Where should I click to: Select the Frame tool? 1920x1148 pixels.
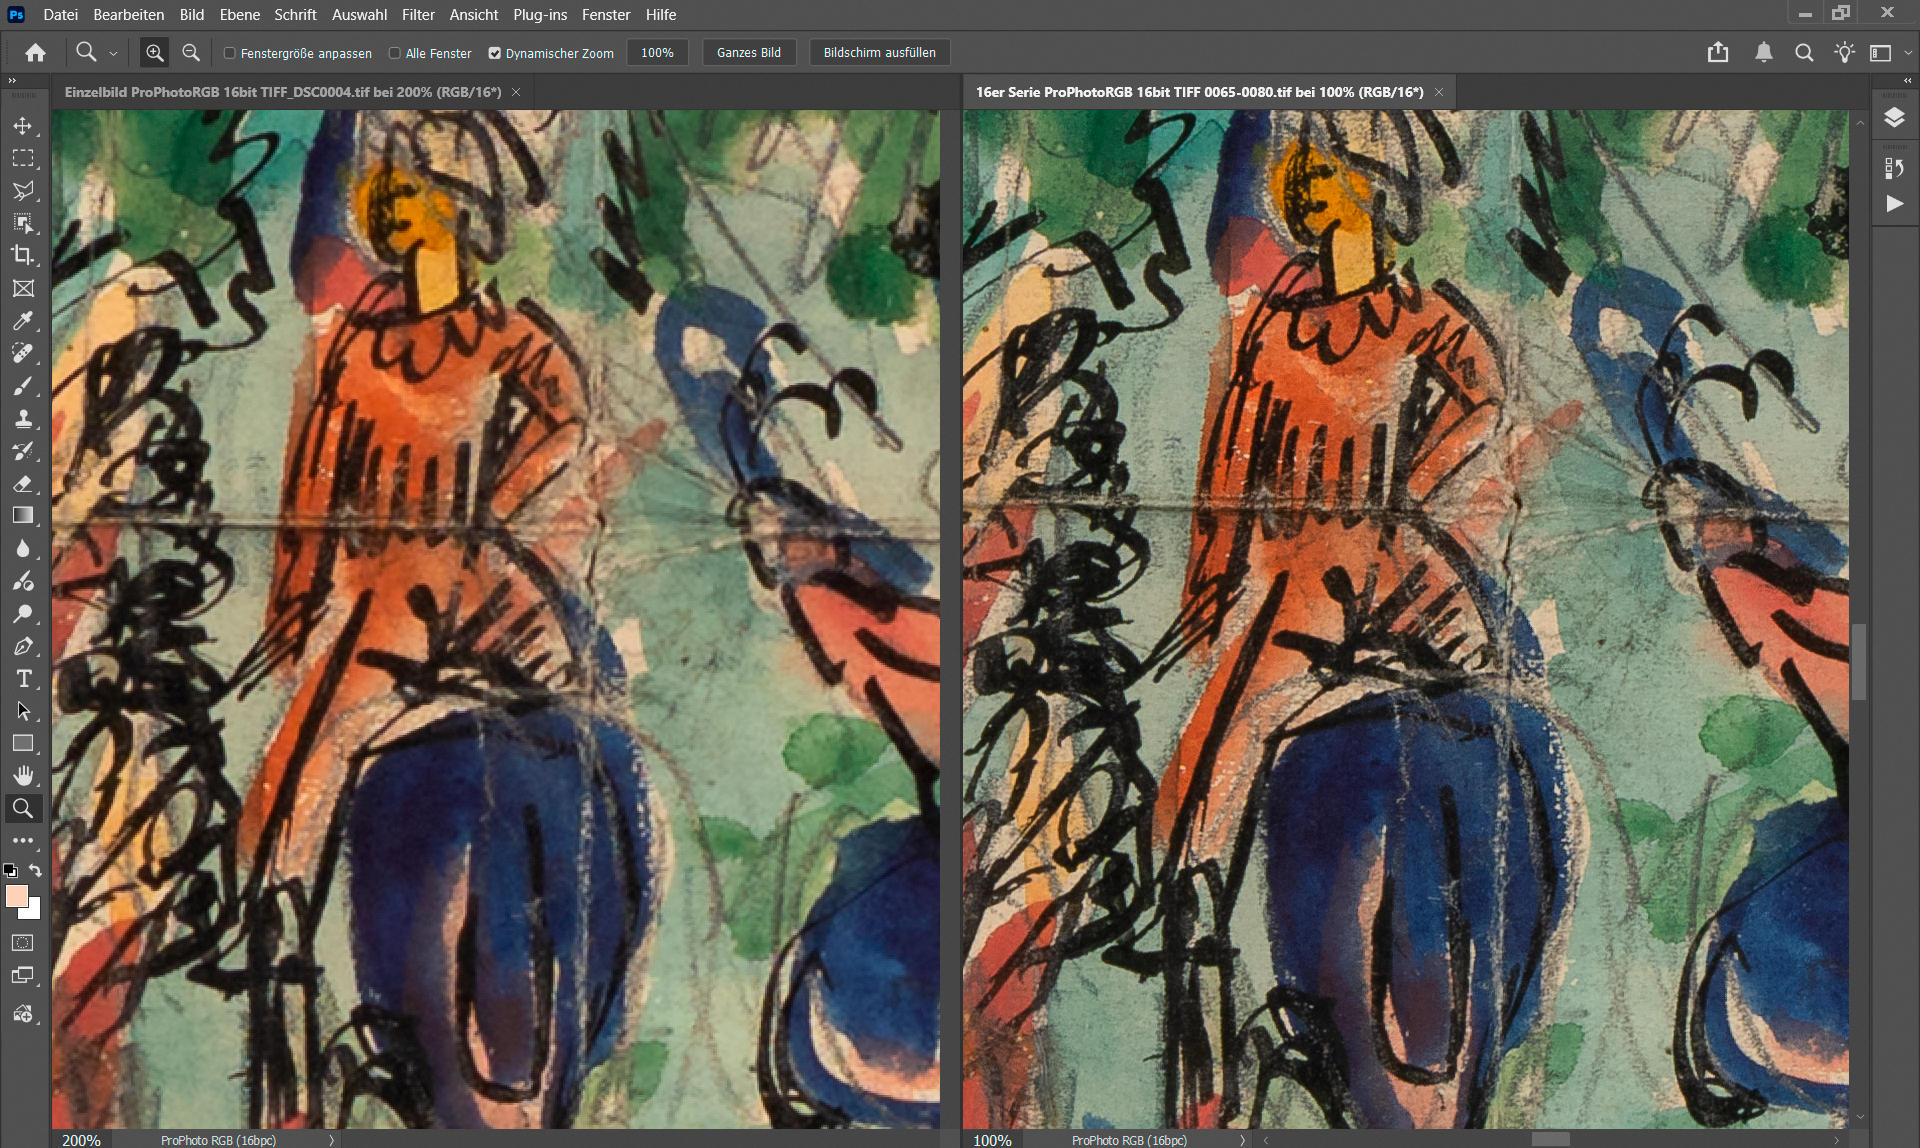23,288
